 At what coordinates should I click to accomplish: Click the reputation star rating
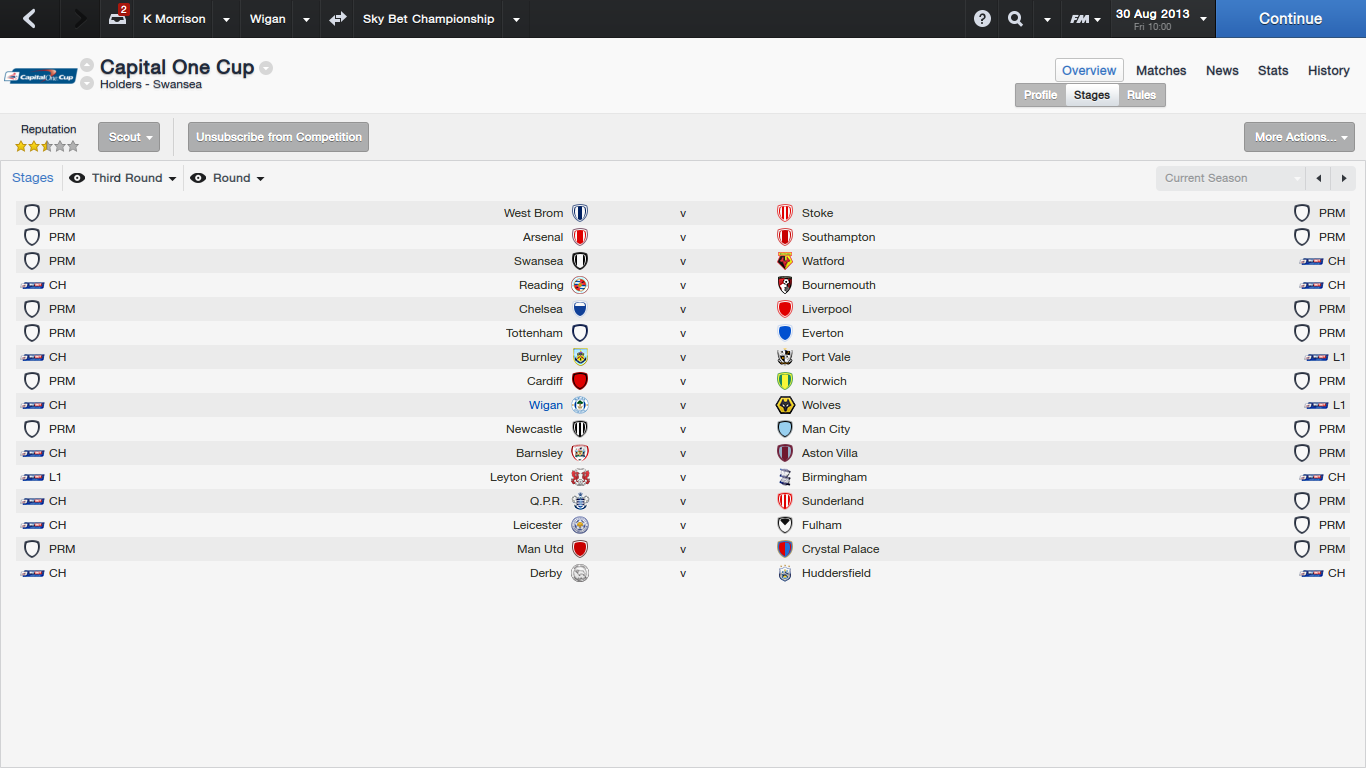click(47, 146)
